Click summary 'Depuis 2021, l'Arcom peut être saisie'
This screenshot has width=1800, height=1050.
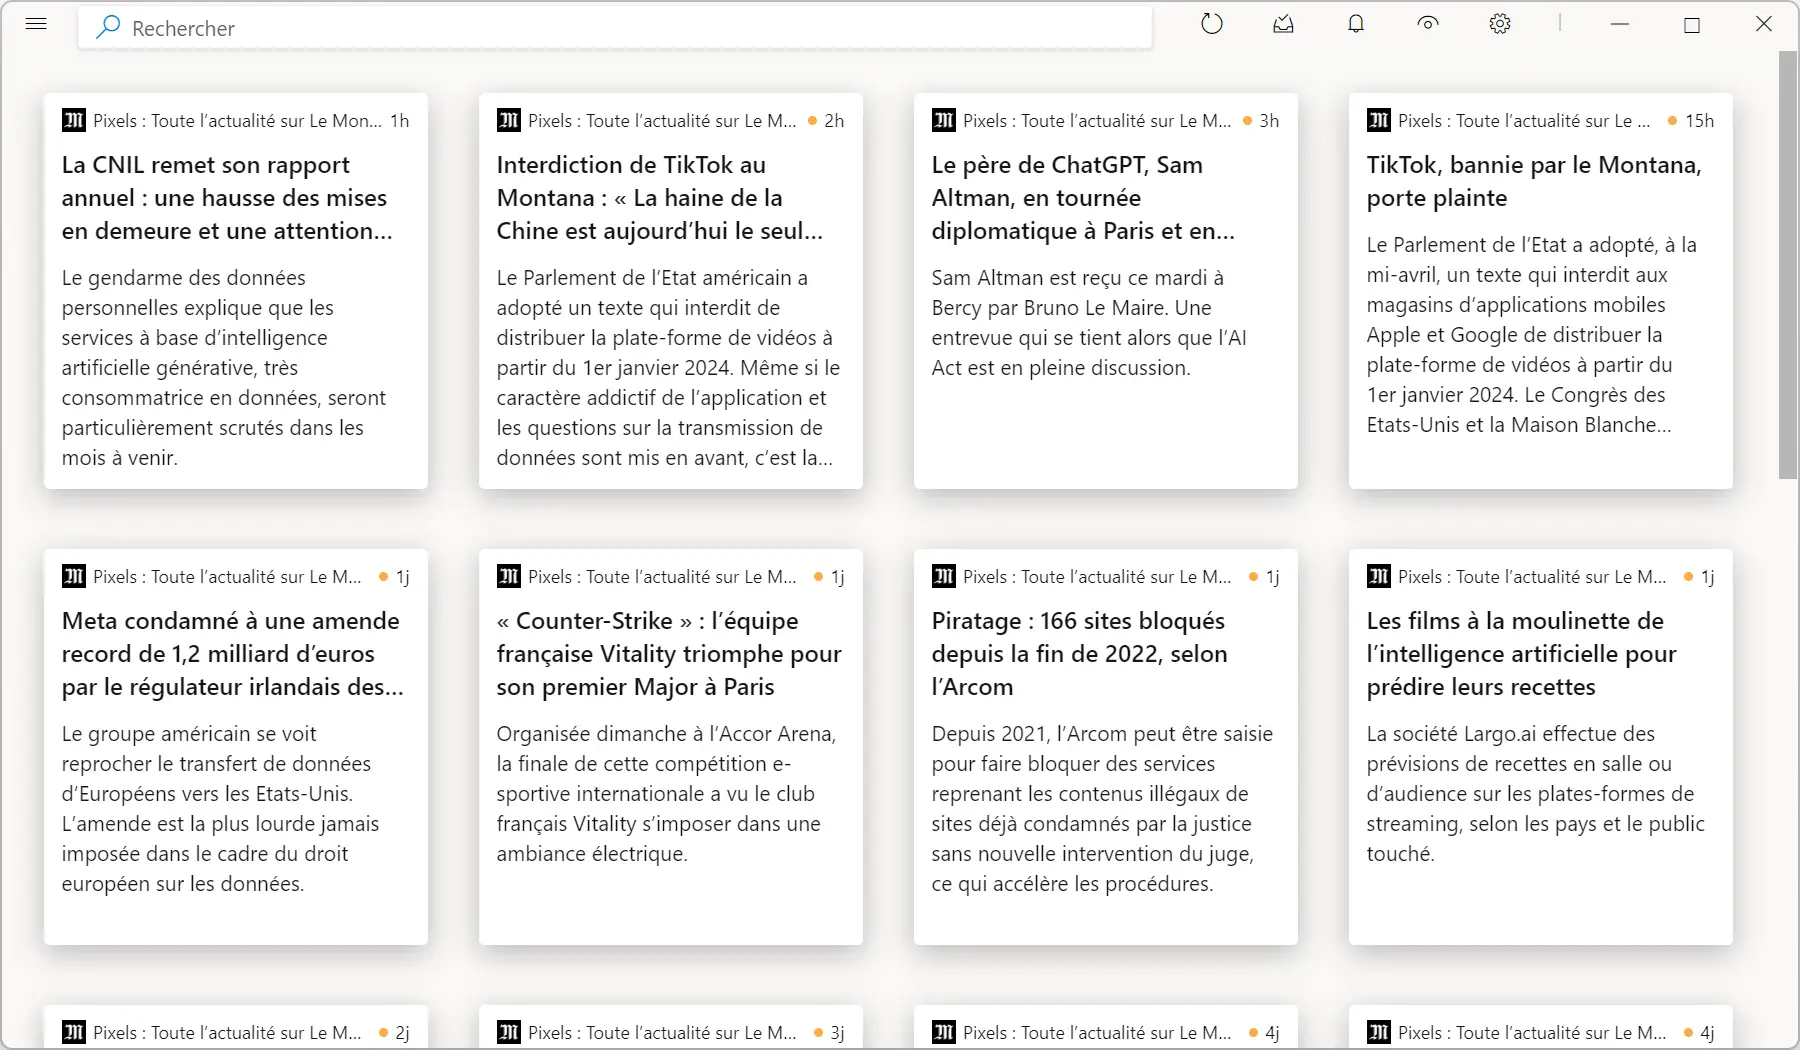(x=1102, y=809)
